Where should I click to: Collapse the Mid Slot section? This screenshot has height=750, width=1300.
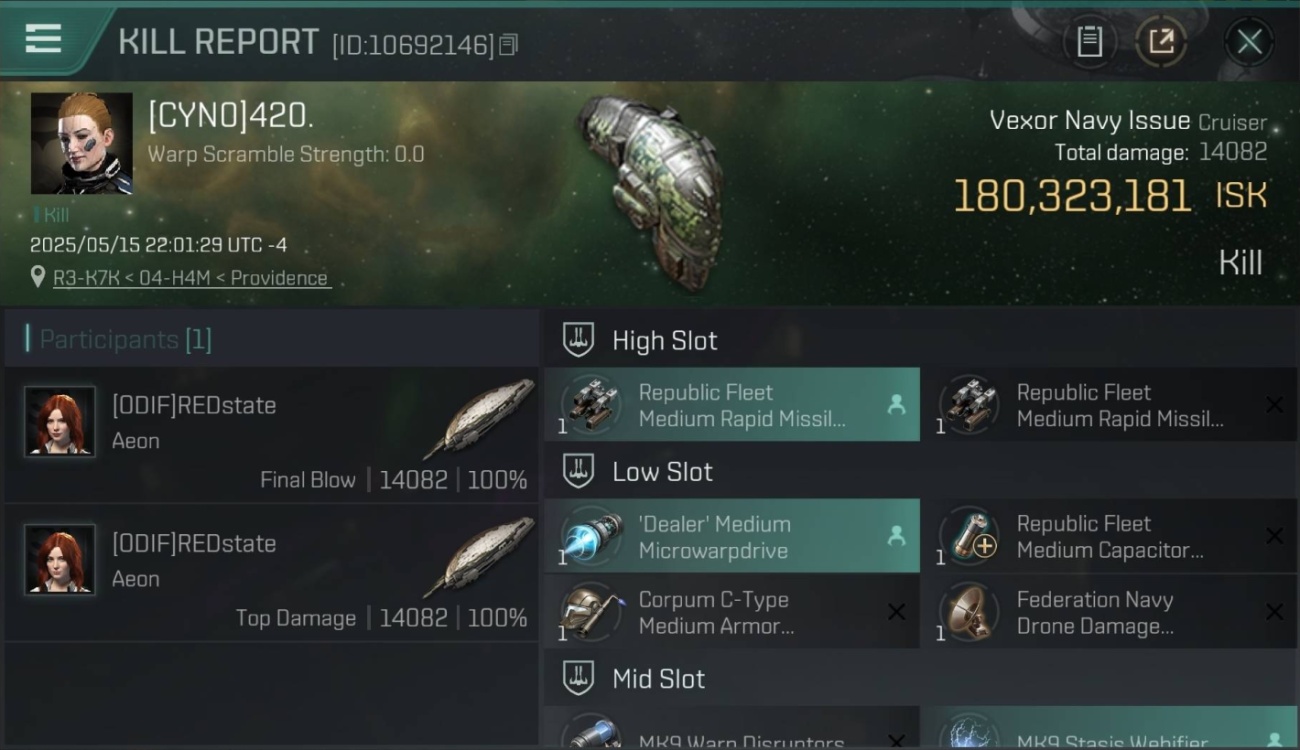pyautogui.click(x=578, y=678)
